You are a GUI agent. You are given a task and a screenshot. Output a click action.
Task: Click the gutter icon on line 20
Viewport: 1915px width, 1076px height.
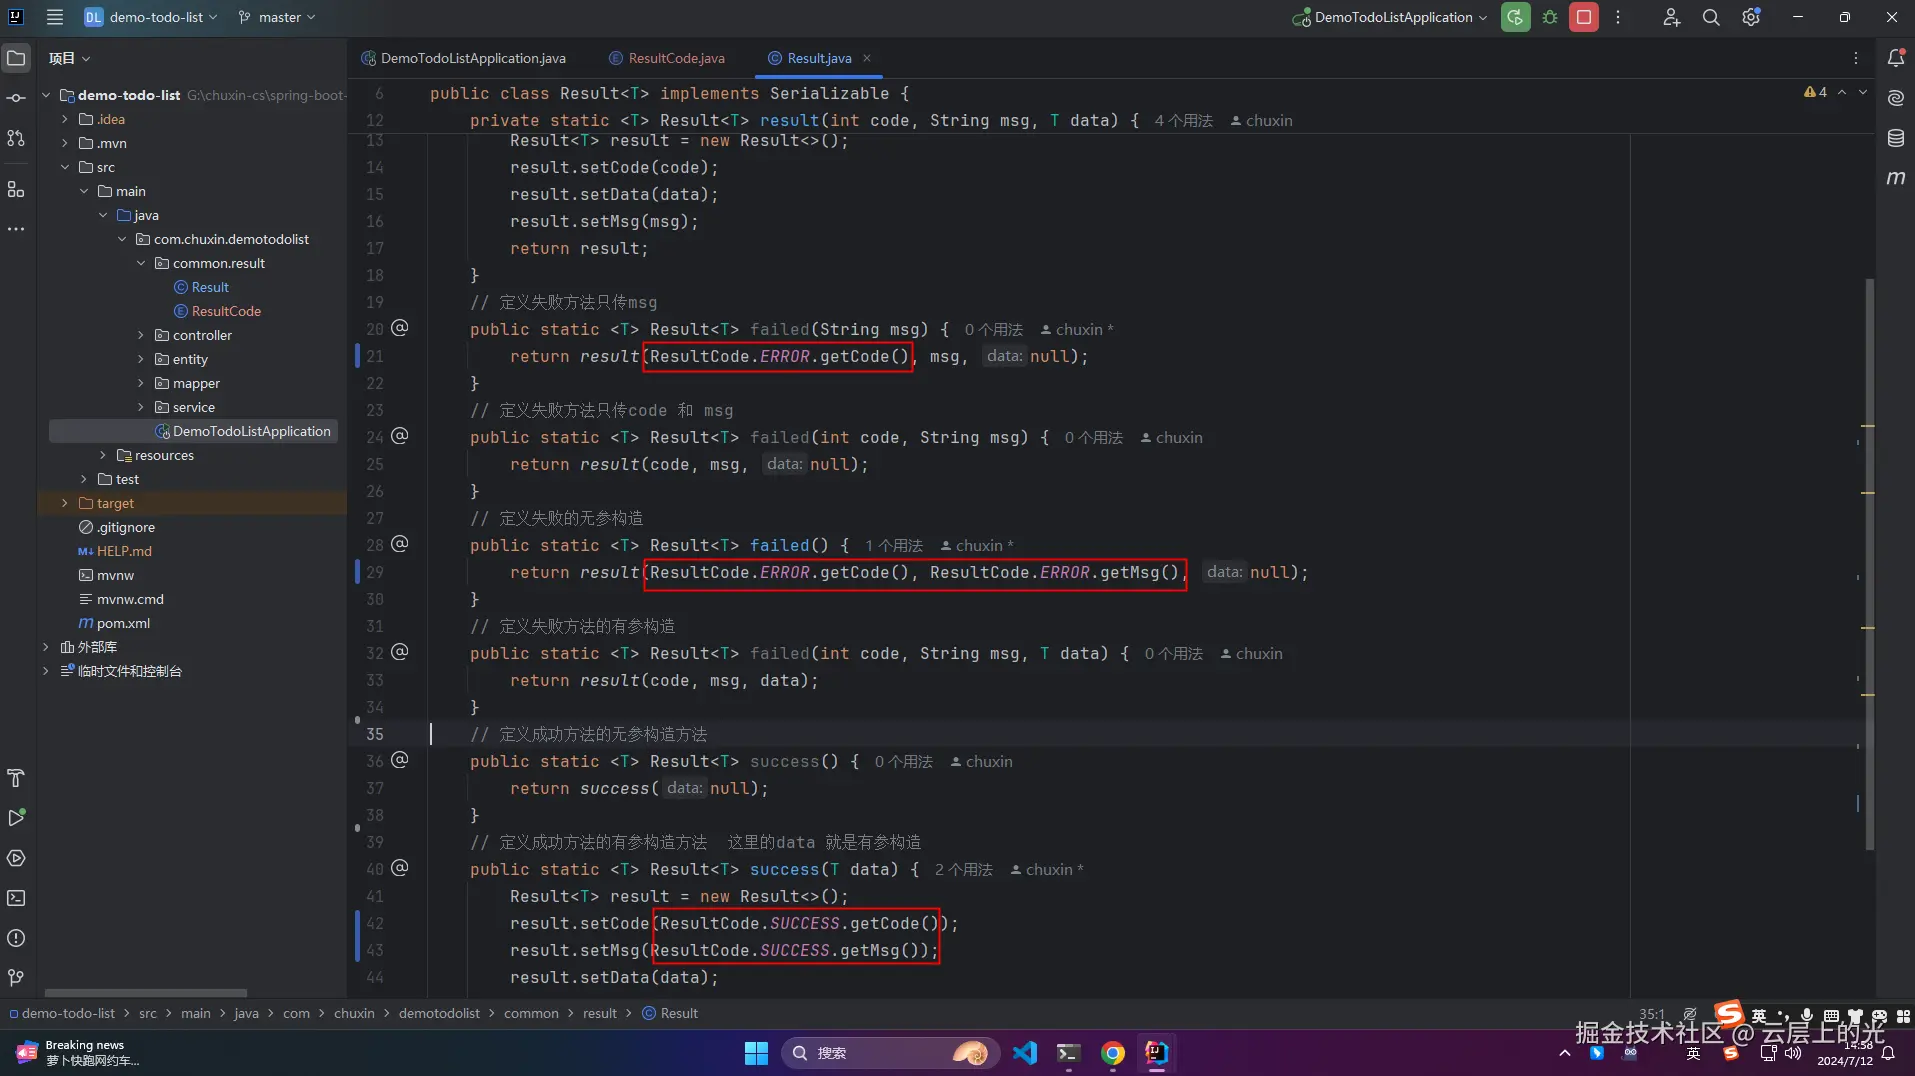click(399, 328)
